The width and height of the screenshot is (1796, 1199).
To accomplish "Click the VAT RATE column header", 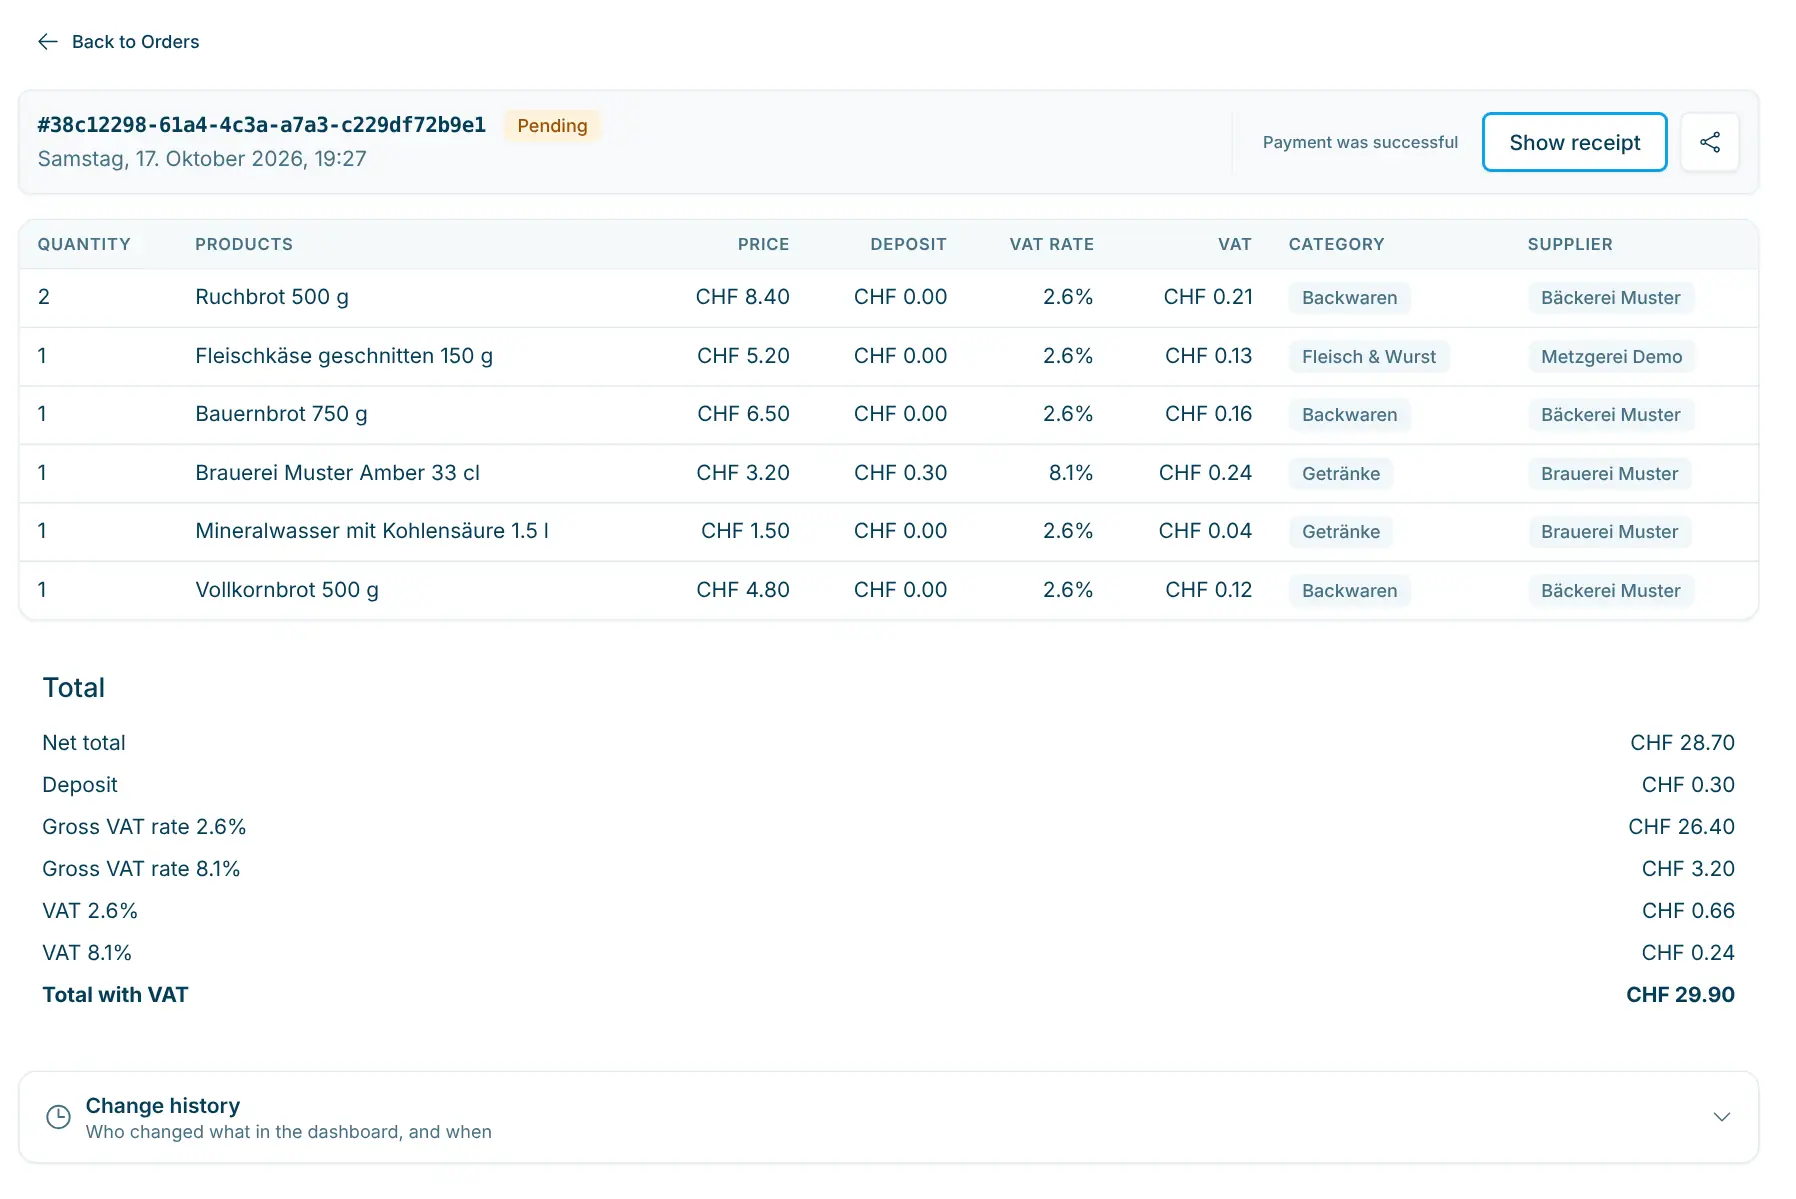I will 1051,244.
